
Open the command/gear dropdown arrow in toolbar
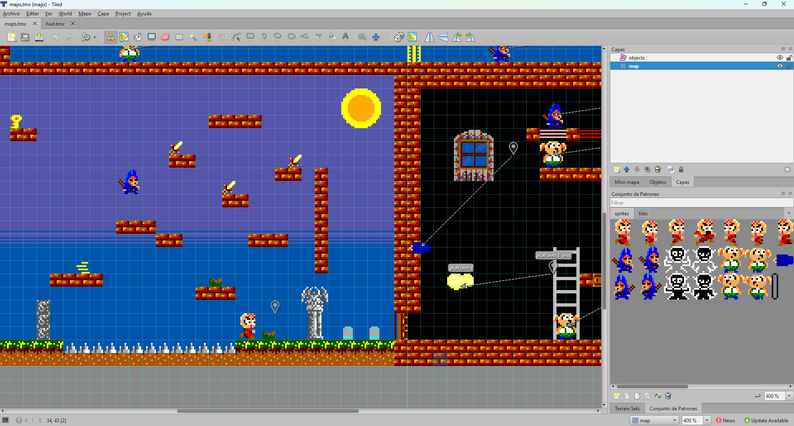pos(95,37)
